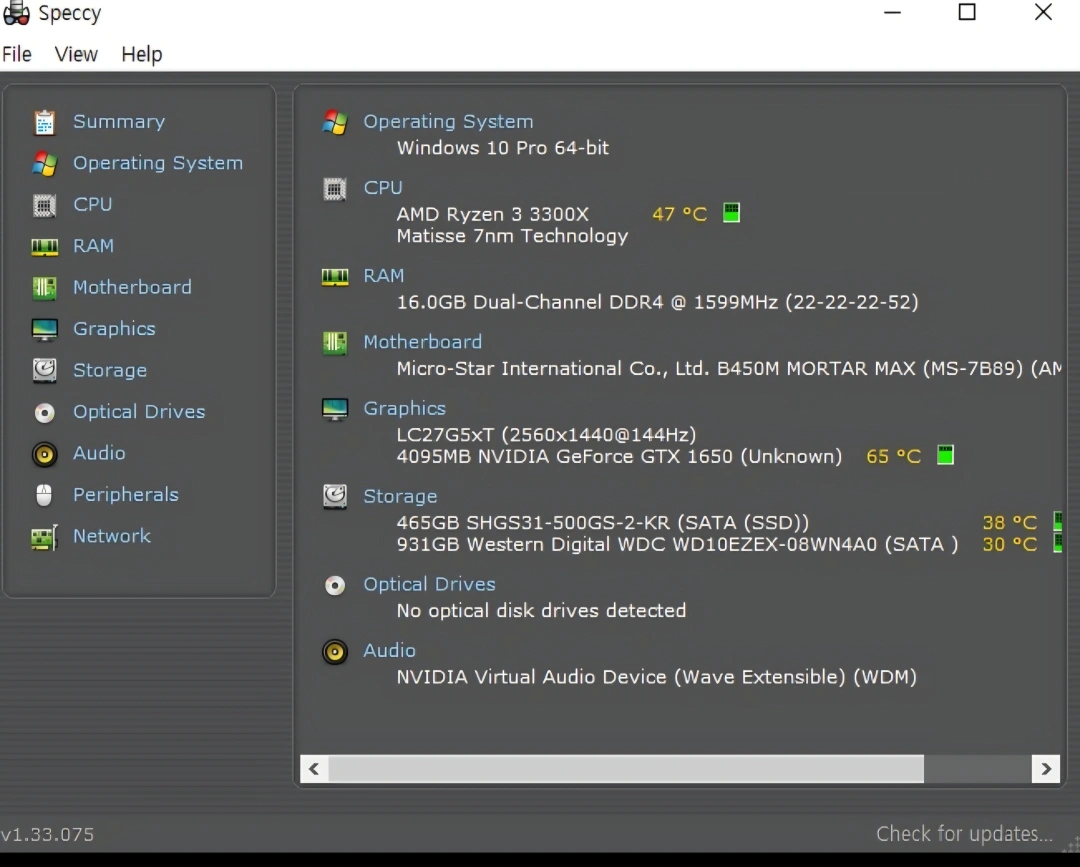Click Optical Drives heading link in summary
1080x867 pixels.
coord(430,585)
